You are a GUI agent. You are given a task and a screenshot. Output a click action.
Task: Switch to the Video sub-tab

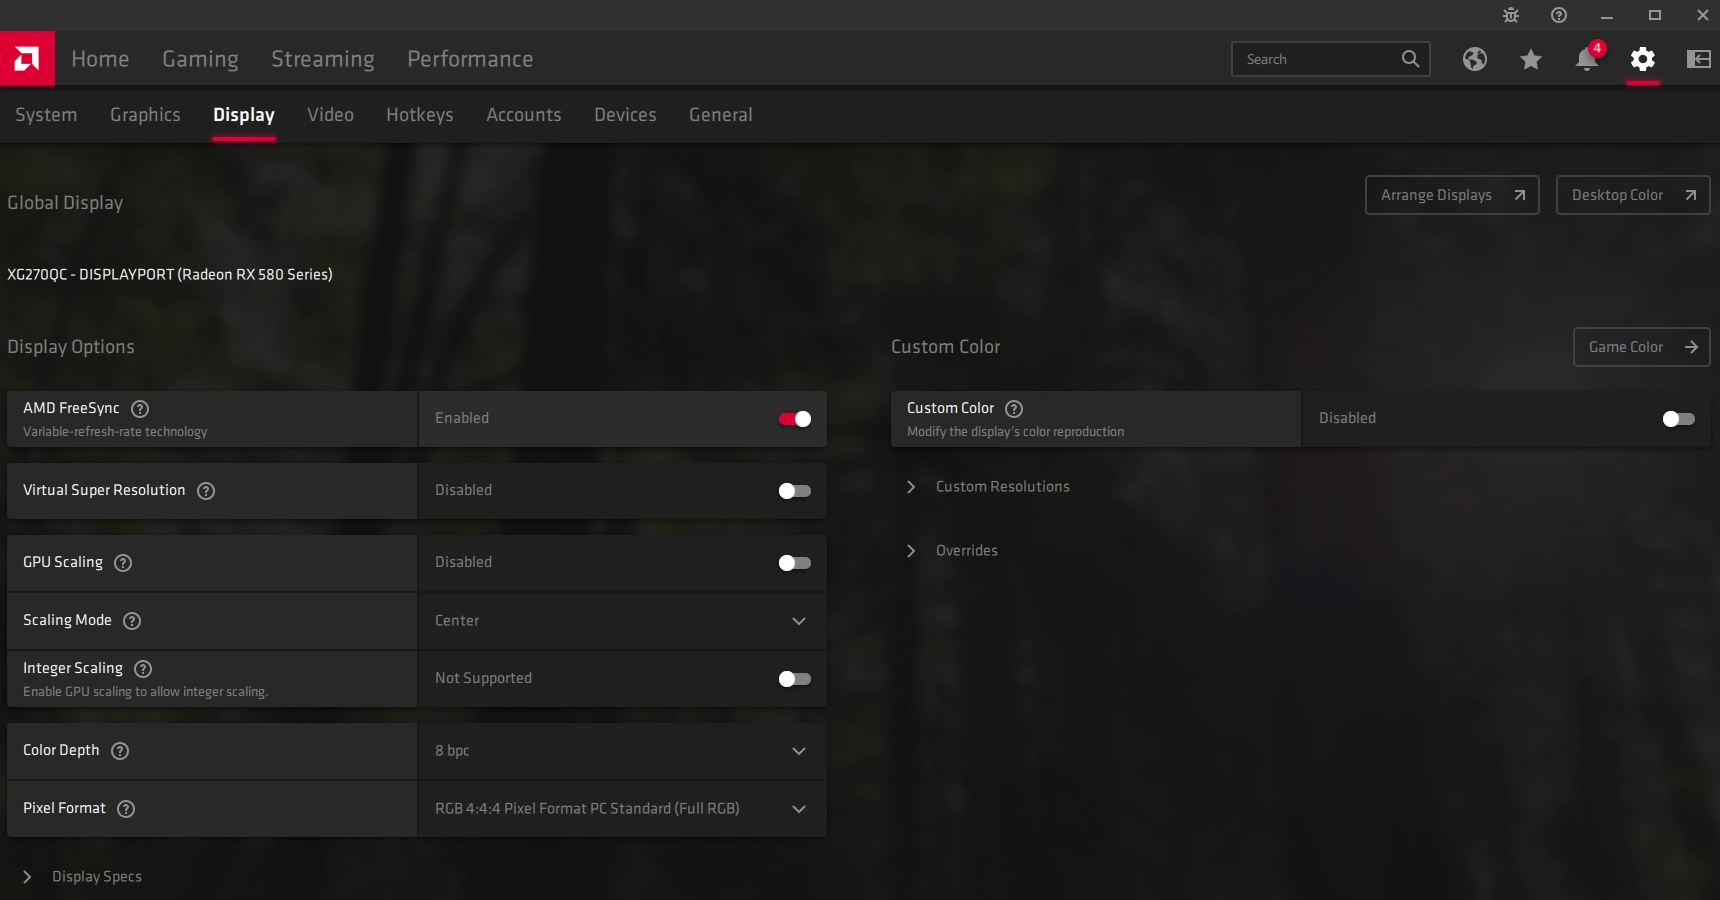(x=330, y=115)
